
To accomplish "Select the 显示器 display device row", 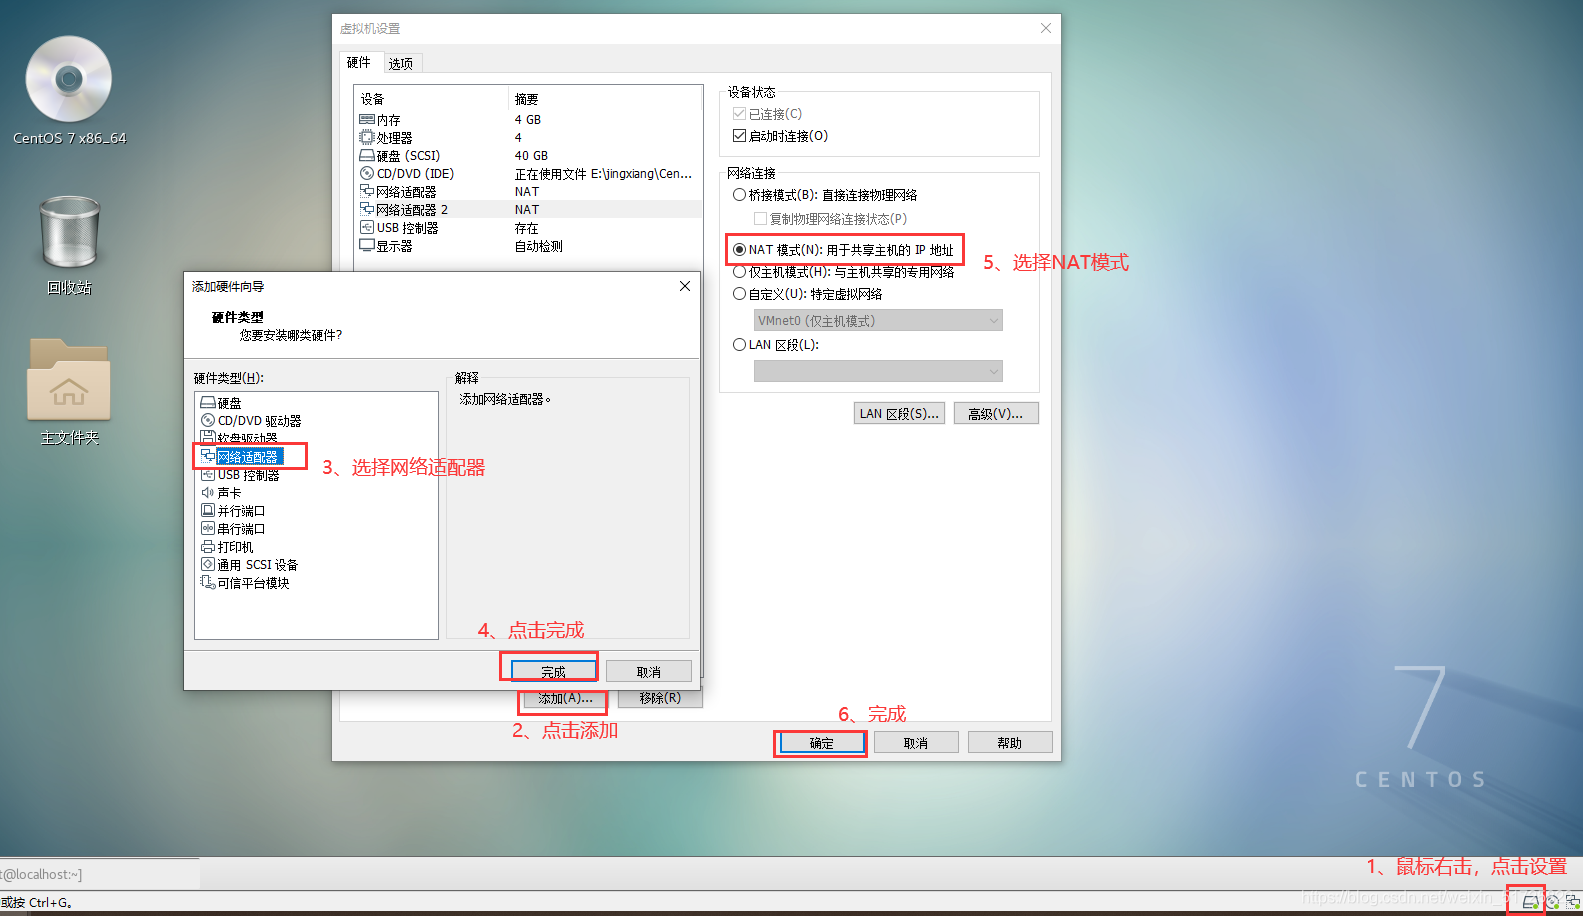I will [528, 245].
